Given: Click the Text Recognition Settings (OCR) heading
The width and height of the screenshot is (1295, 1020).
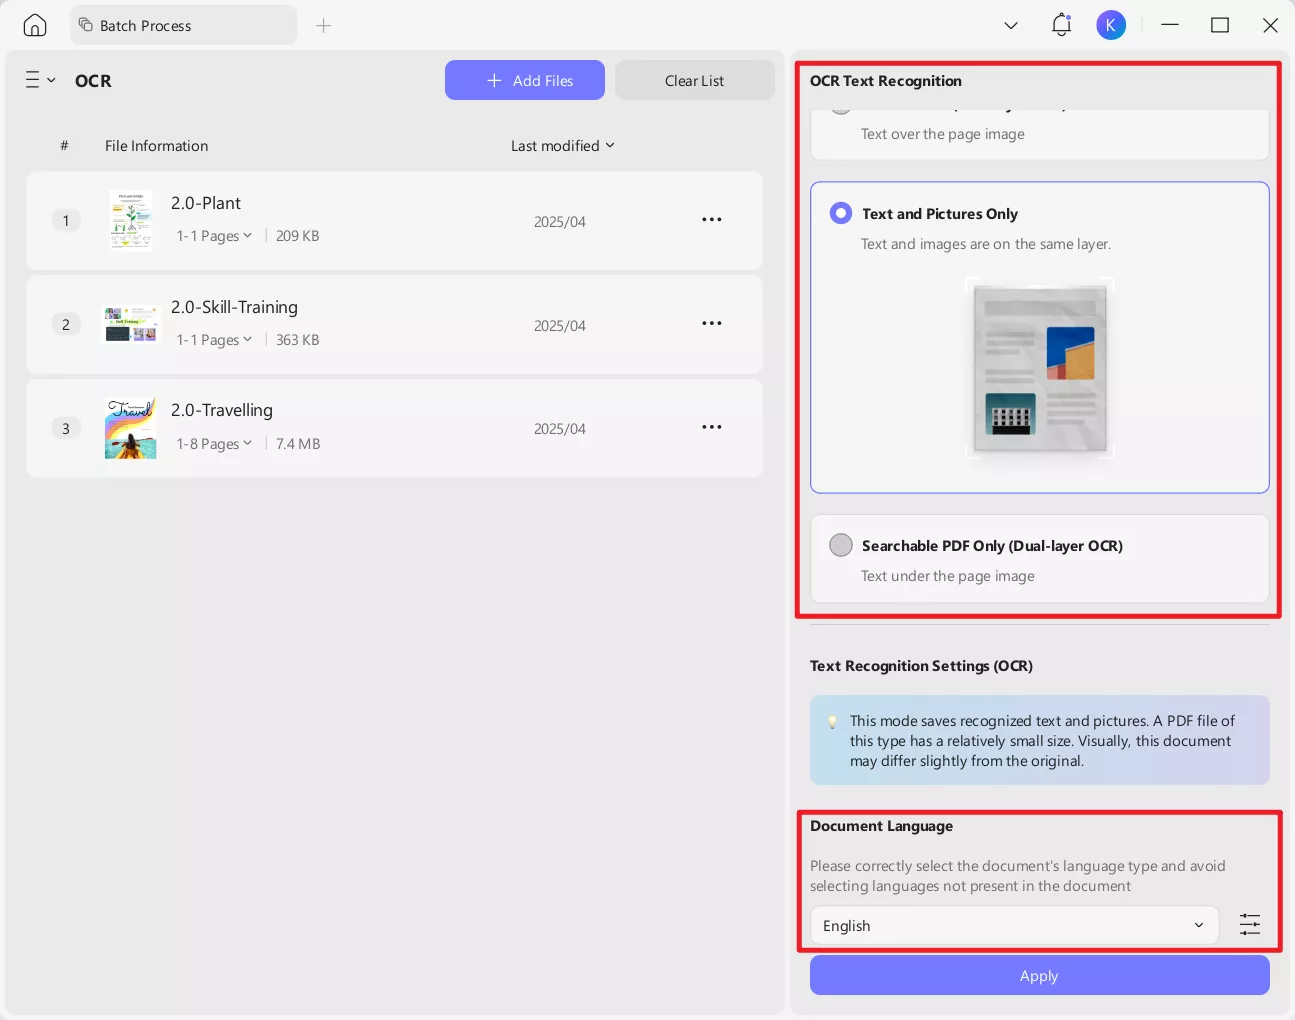Looking at the screenshot, I should click(921, 666).
